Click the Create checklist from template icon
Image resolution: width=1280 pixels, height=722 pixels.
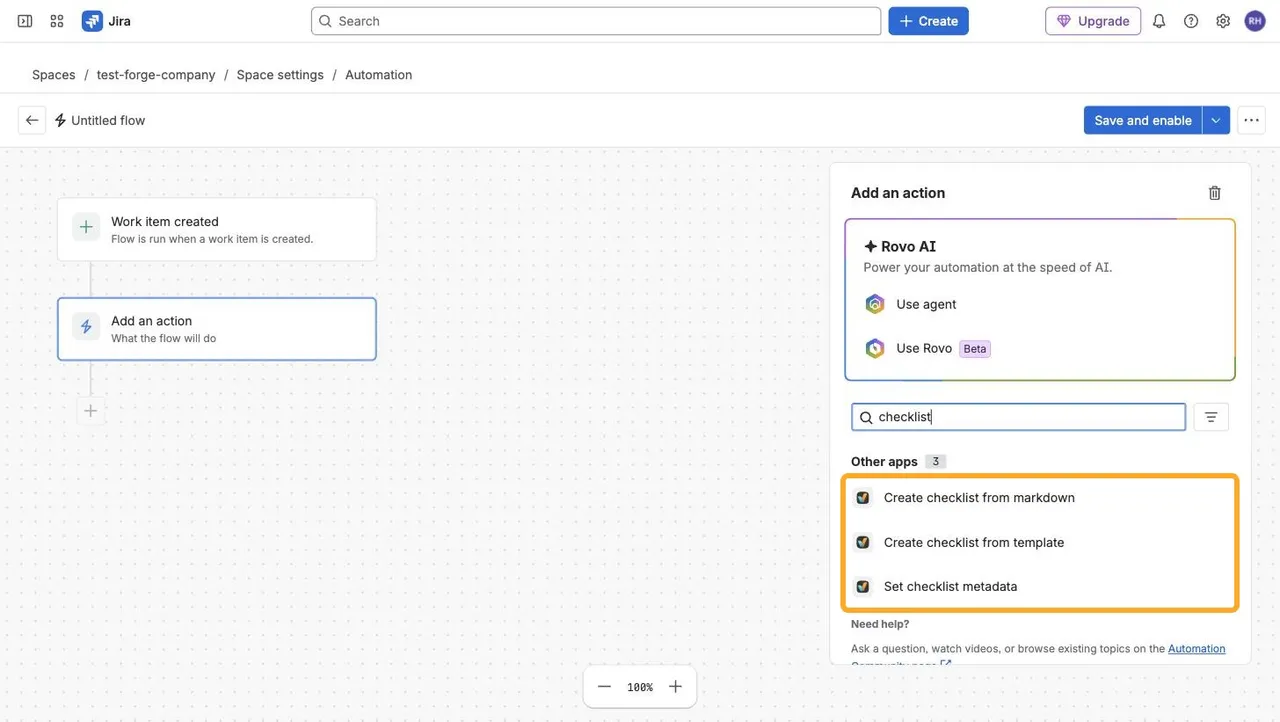coord(862,542)
